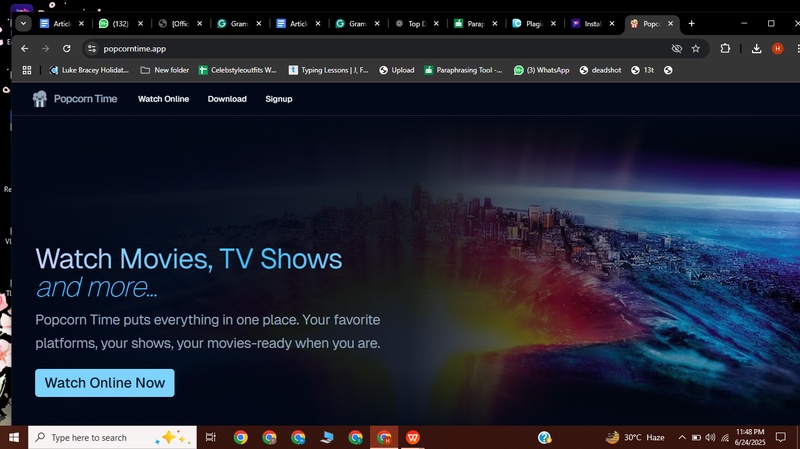Open the volume speaker icon
Viewport: 800px width, 449px height.
click(710, 437)
